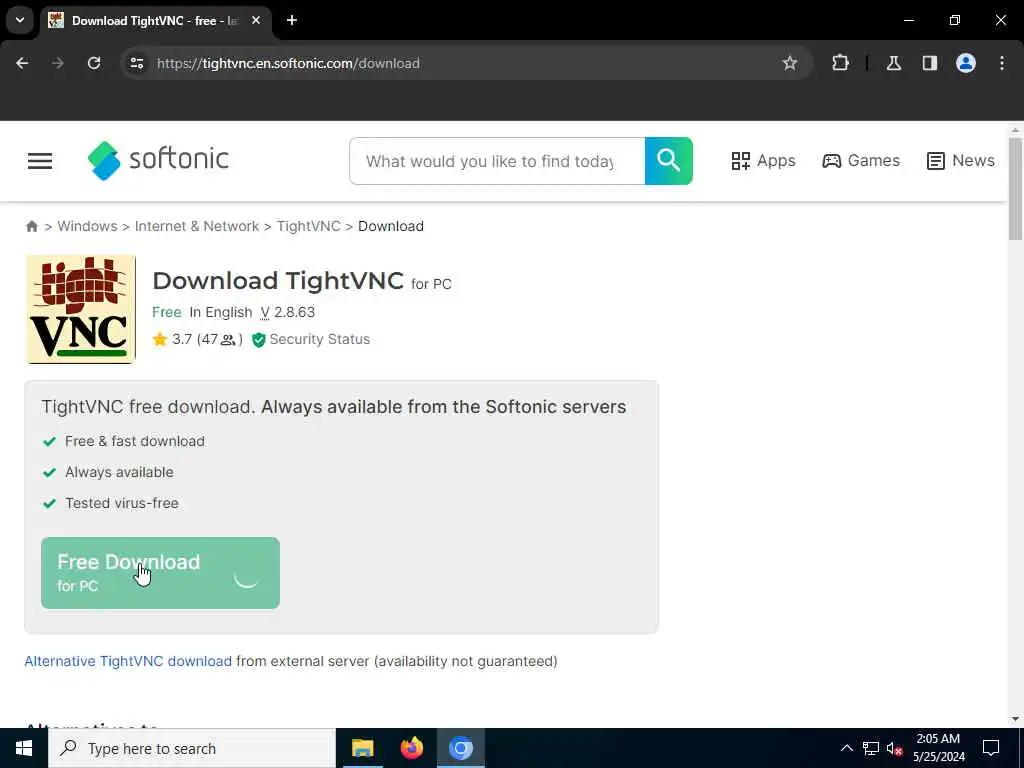Open the Chrome profile avatar
Viewport: 1024px width, 768px height.
point(966,63)
